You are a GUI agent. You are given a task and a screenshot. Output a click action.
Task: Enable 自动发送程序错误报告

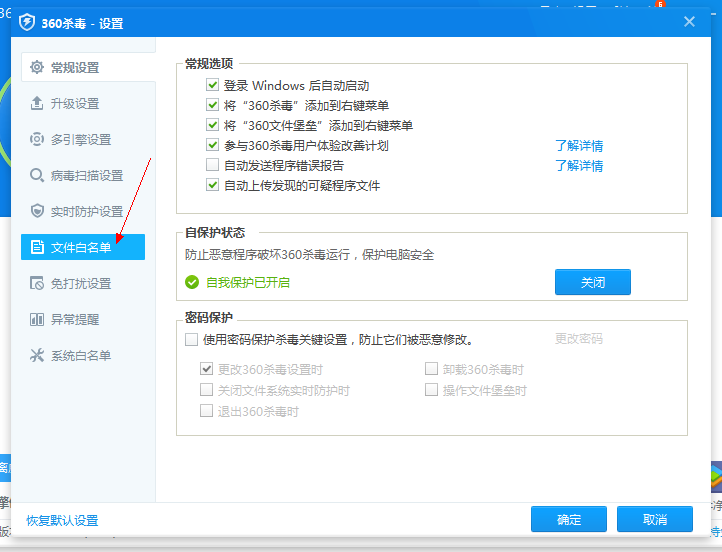[212, 165]
